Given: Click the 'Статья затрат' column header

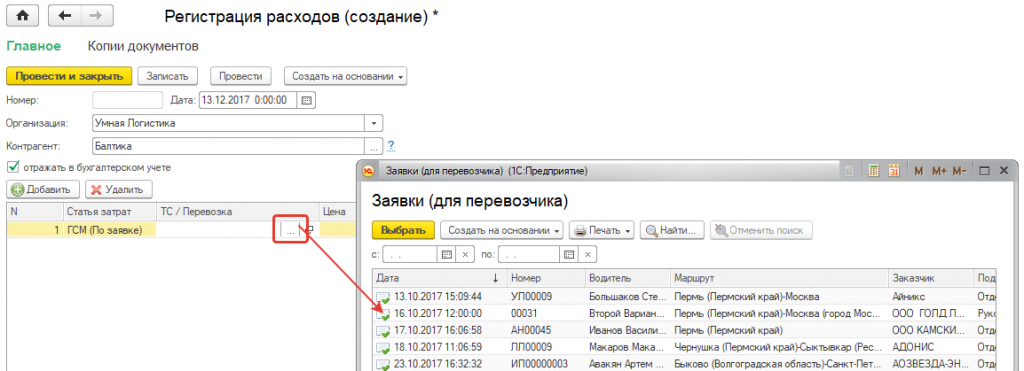Looking at the screenshot, I should [110, 212].
